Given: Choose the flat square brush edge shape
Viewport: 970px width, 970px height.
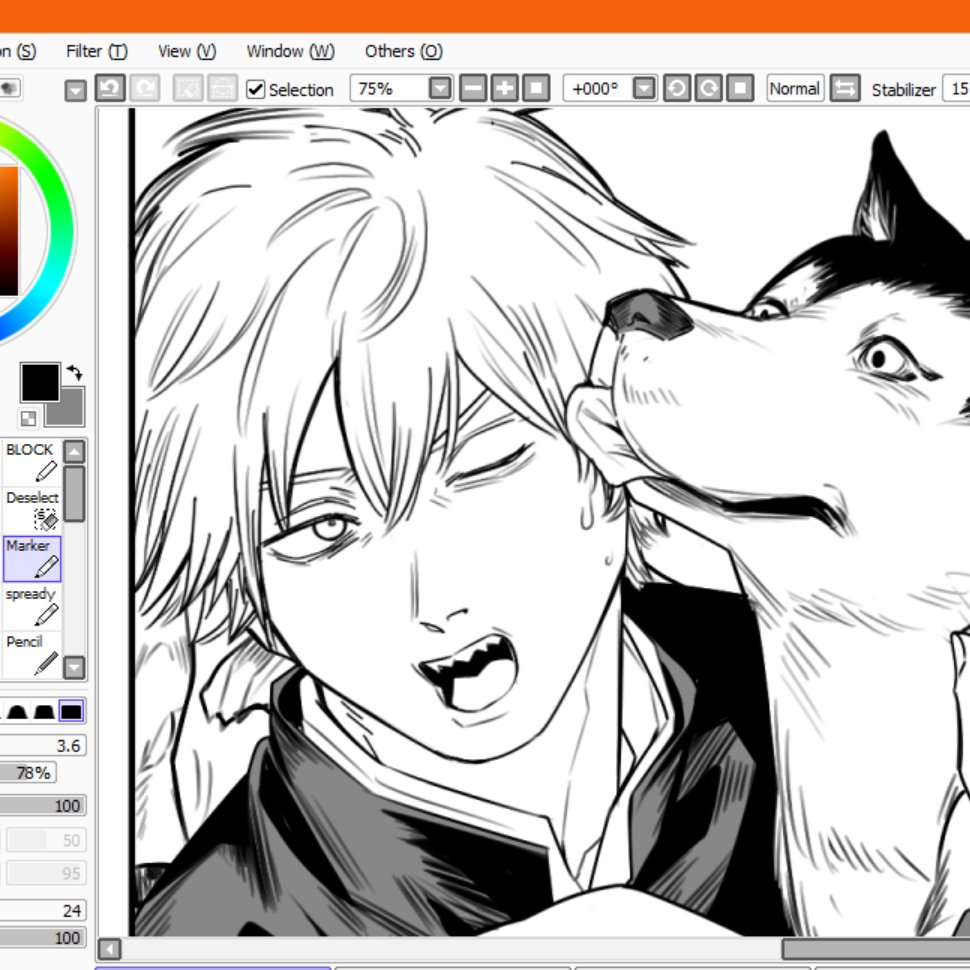Looking at the screenshot, I should [x=71, y=711].
